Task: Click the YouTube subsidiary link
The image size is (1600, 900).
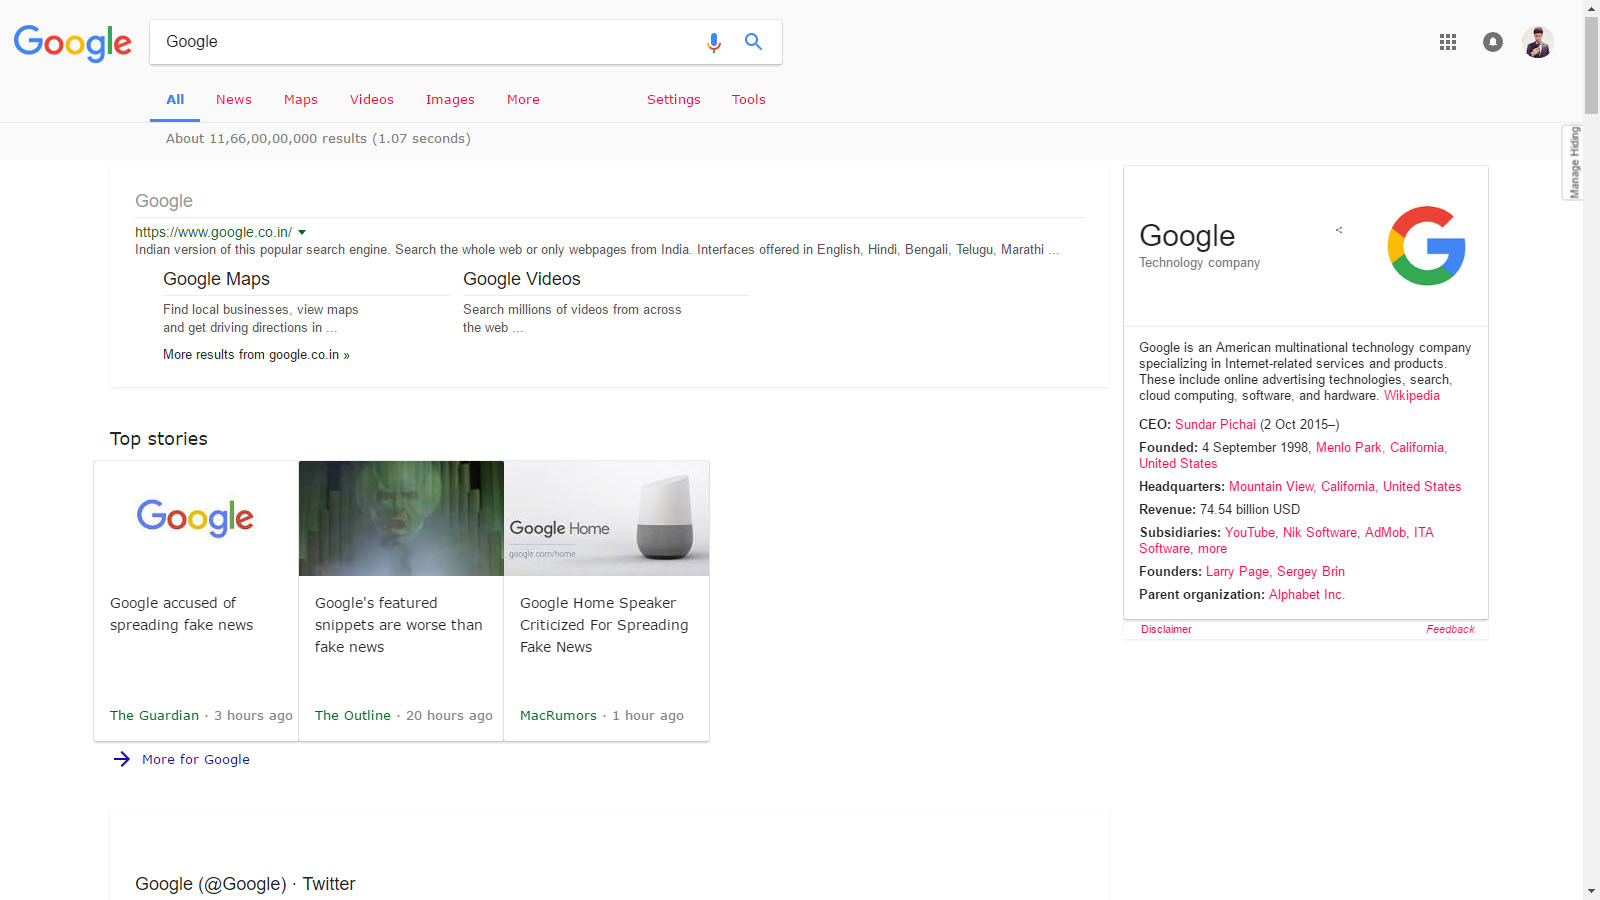Action: click(1249, 533)
